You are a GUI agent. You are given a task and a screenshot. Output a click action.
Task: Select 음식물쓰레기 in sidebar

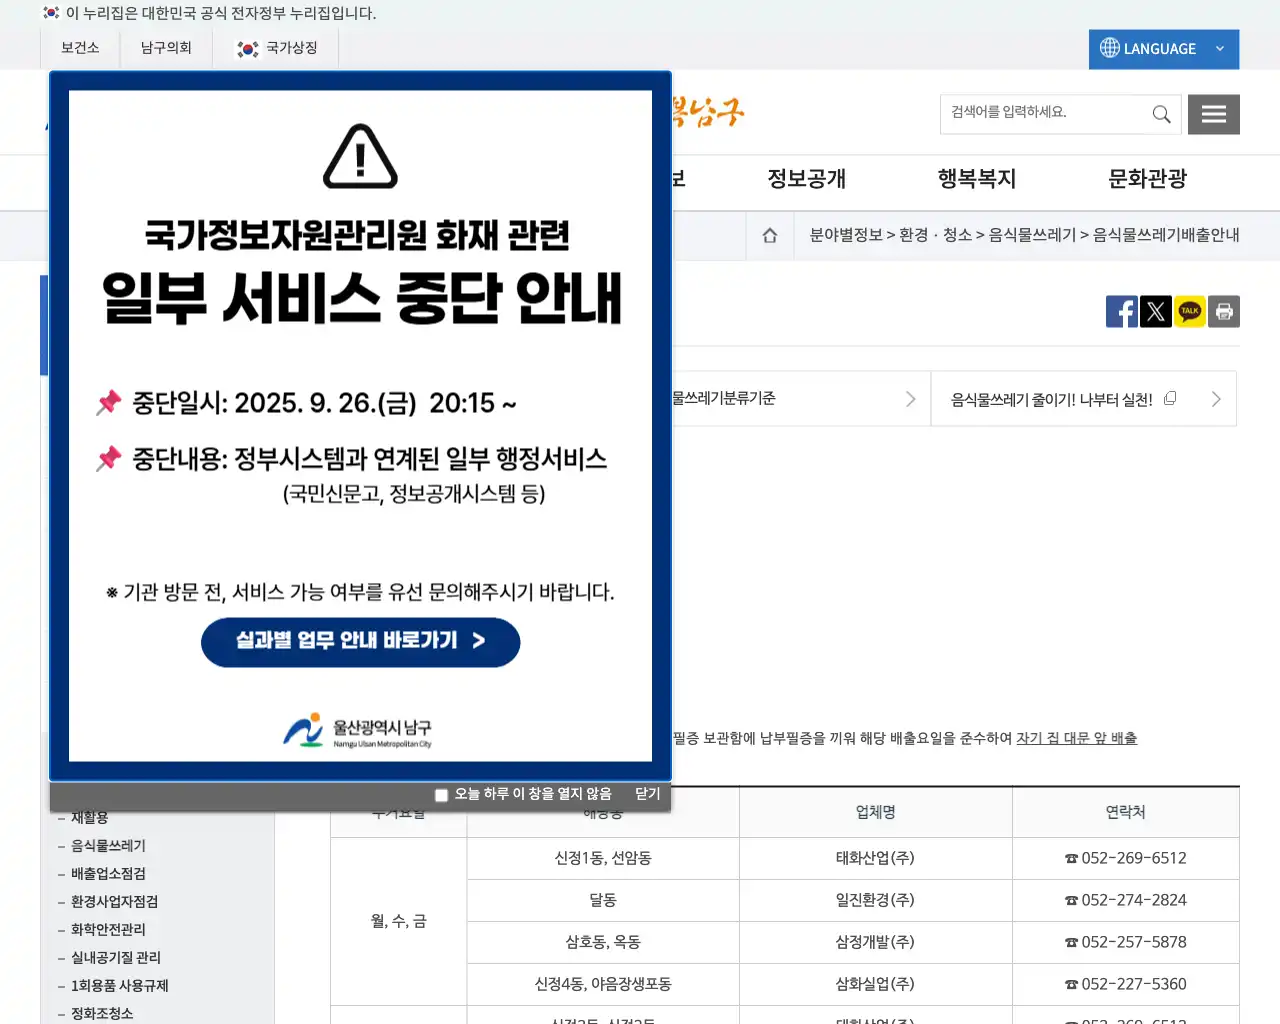tap(108, 846)
